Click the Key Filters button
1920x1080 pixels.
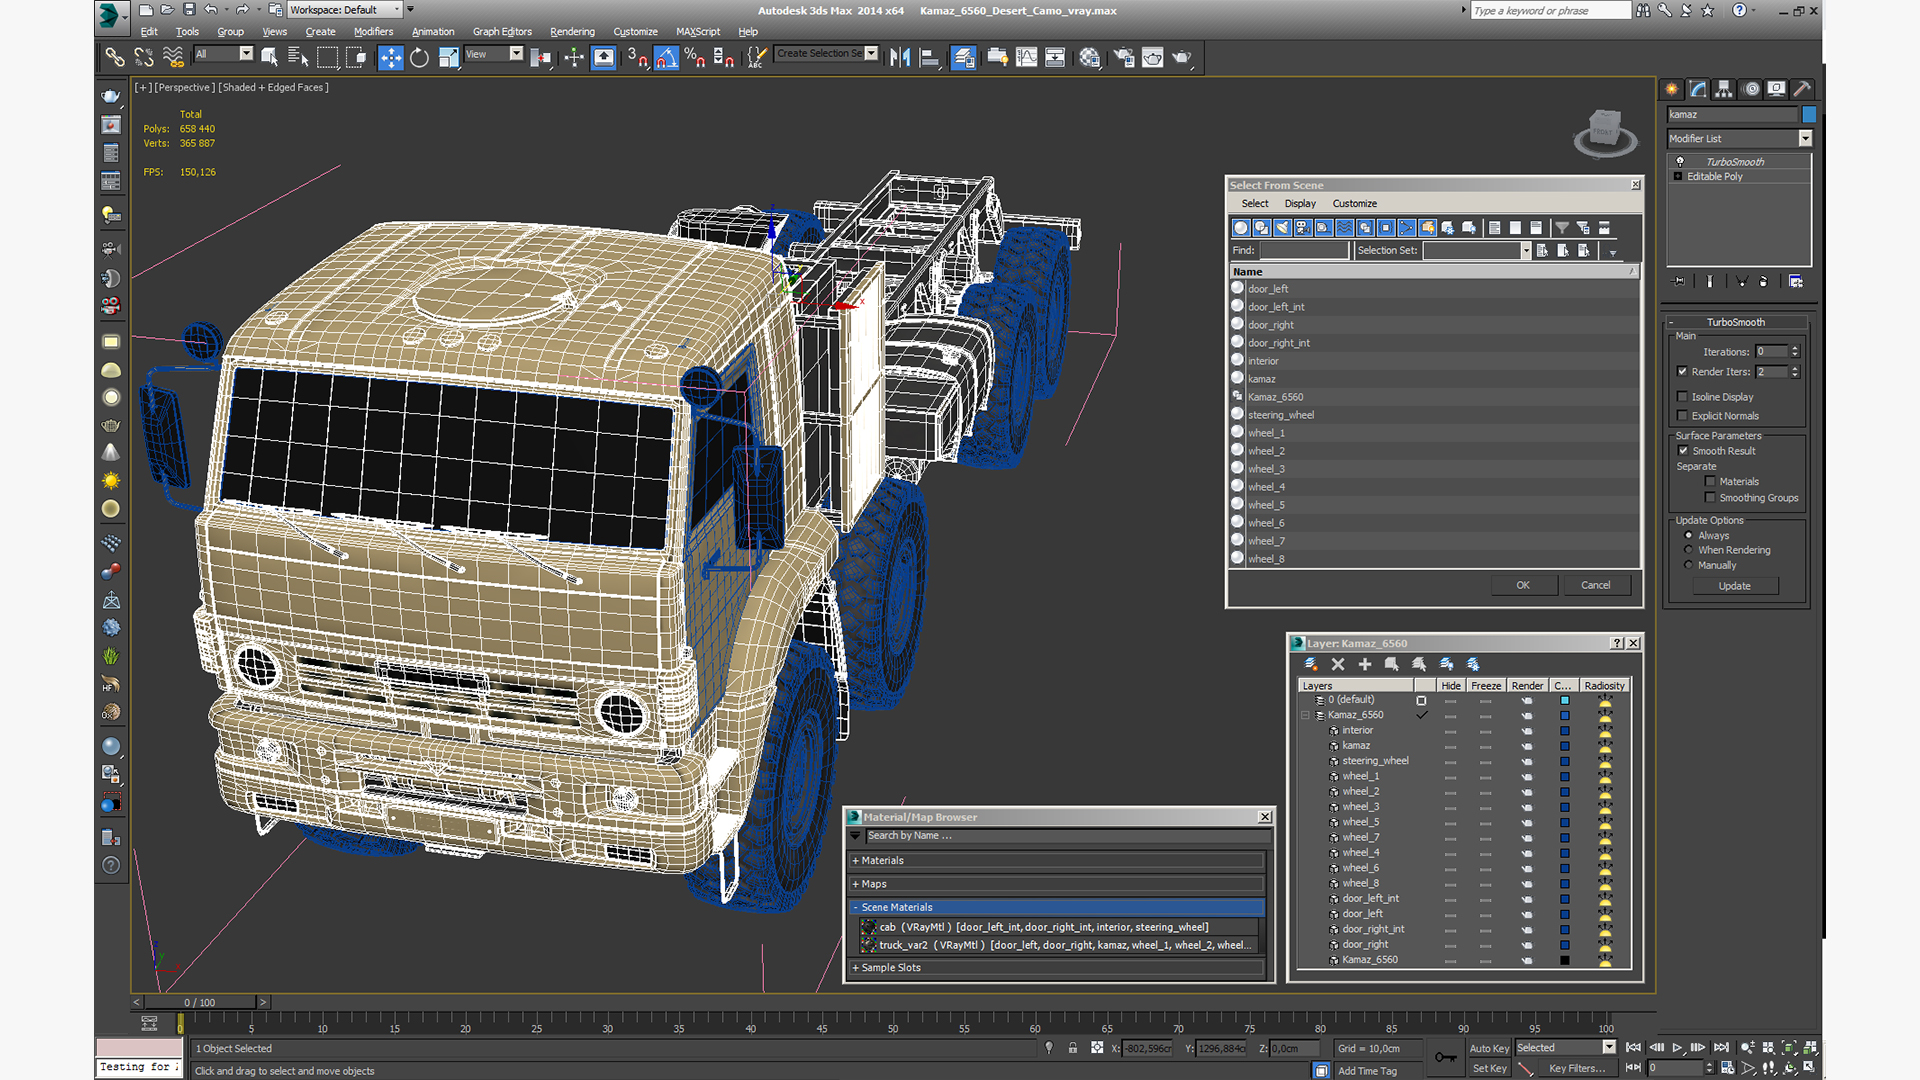point(1577,1068)
